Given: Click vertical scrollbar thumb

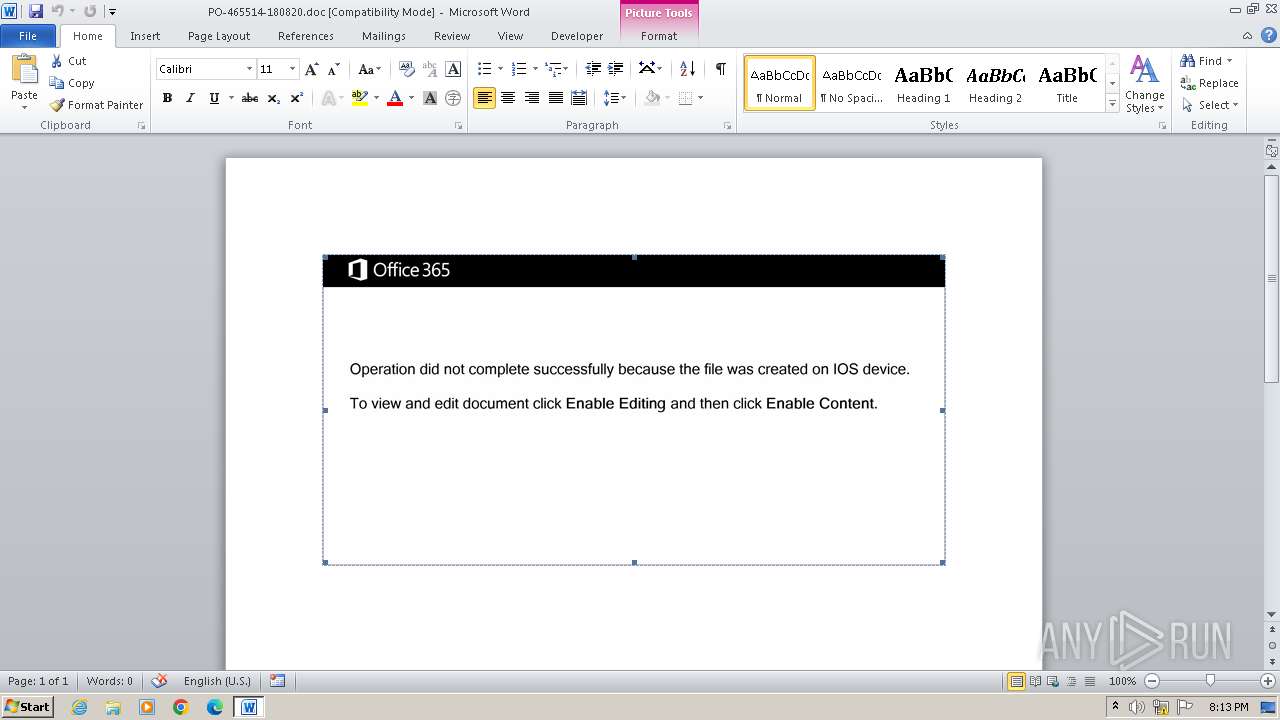Looking at the screenshot, I should [1271, 279].
